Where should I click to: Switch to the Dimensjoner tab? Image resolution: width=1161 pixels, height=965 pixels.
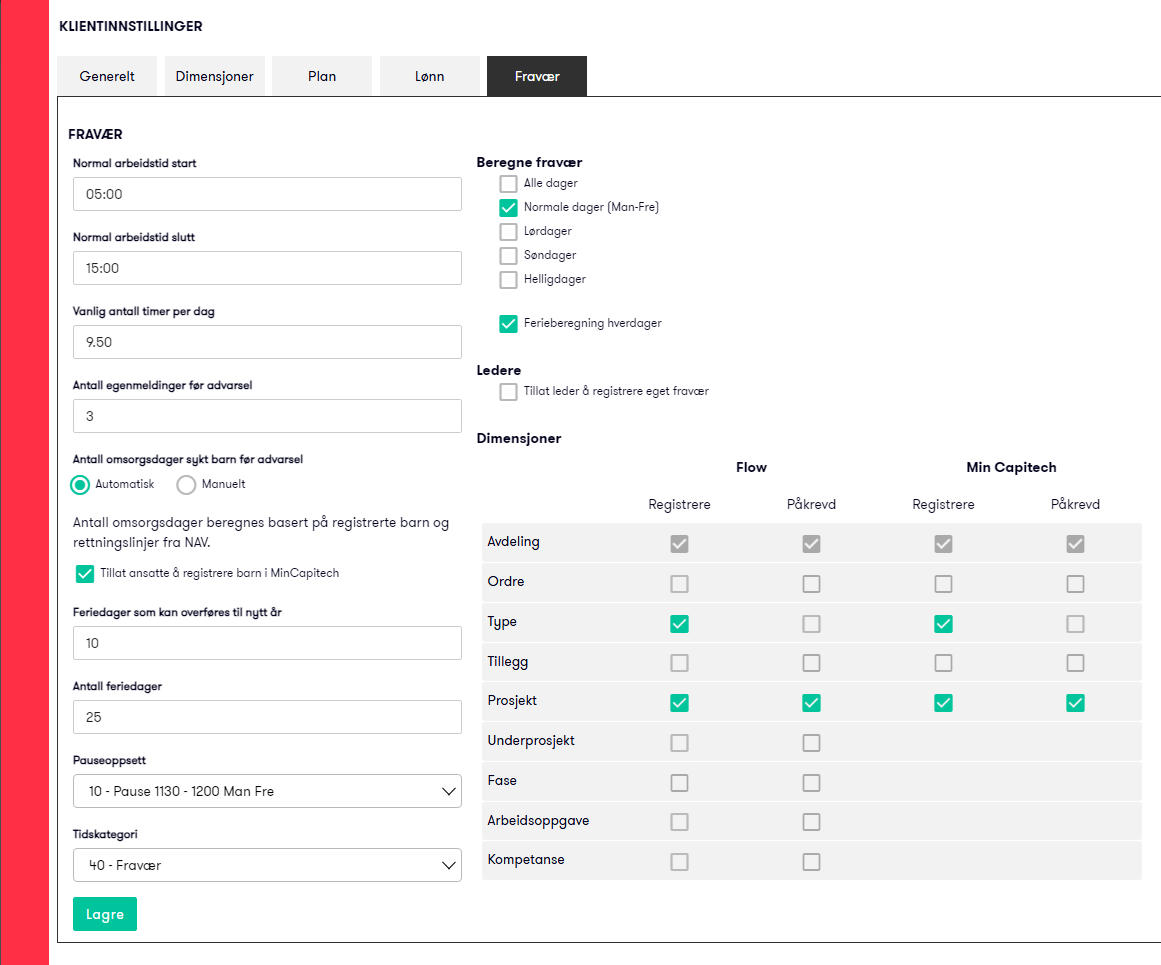[215, 76]
